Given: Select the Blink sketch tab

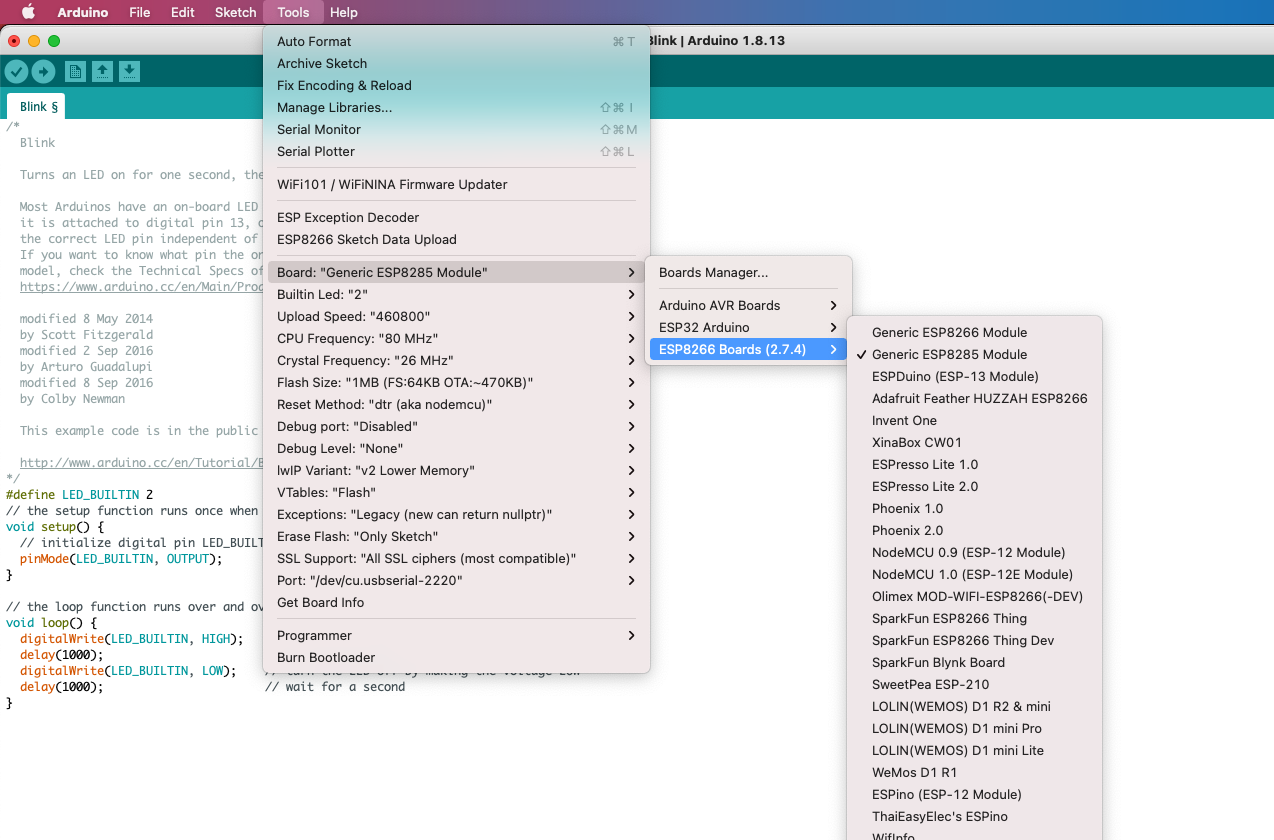Looking at the screenshot, I should click(38, 106).
